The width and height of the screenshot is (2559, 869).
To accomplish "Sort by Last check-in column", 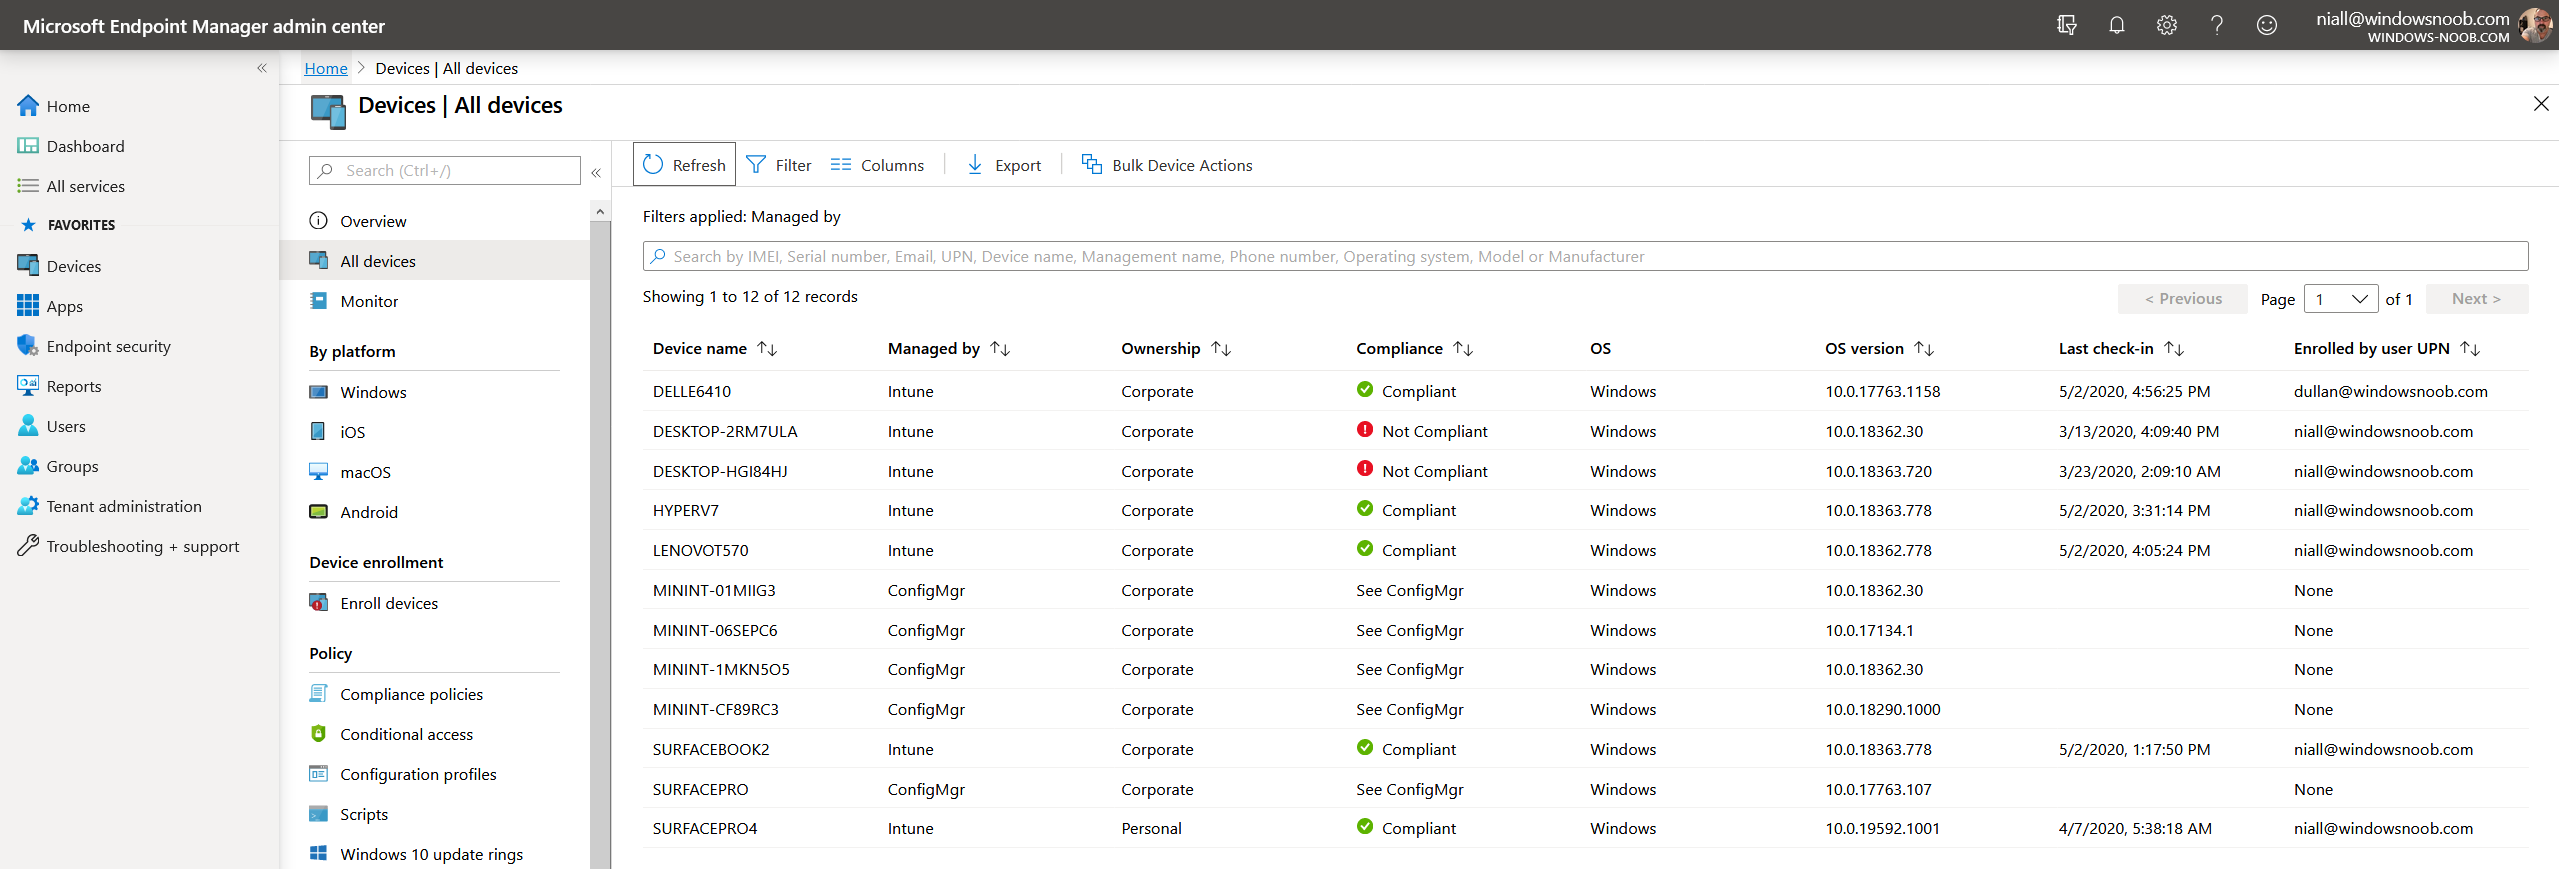I will [x=2122, y=349].
